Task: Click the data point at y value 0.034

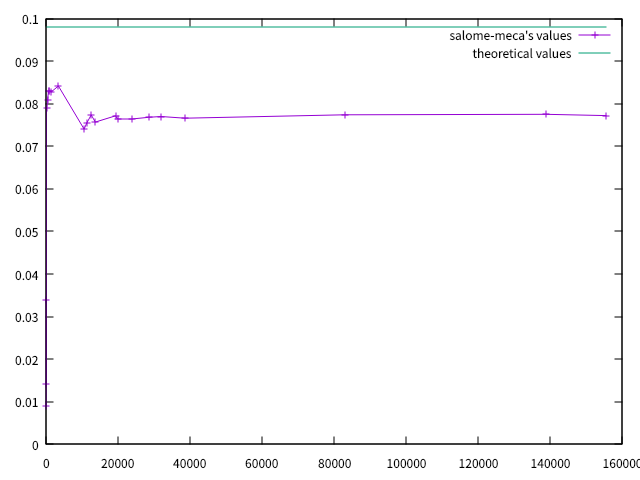Action: pyautogui.click(x=46, y=300)
